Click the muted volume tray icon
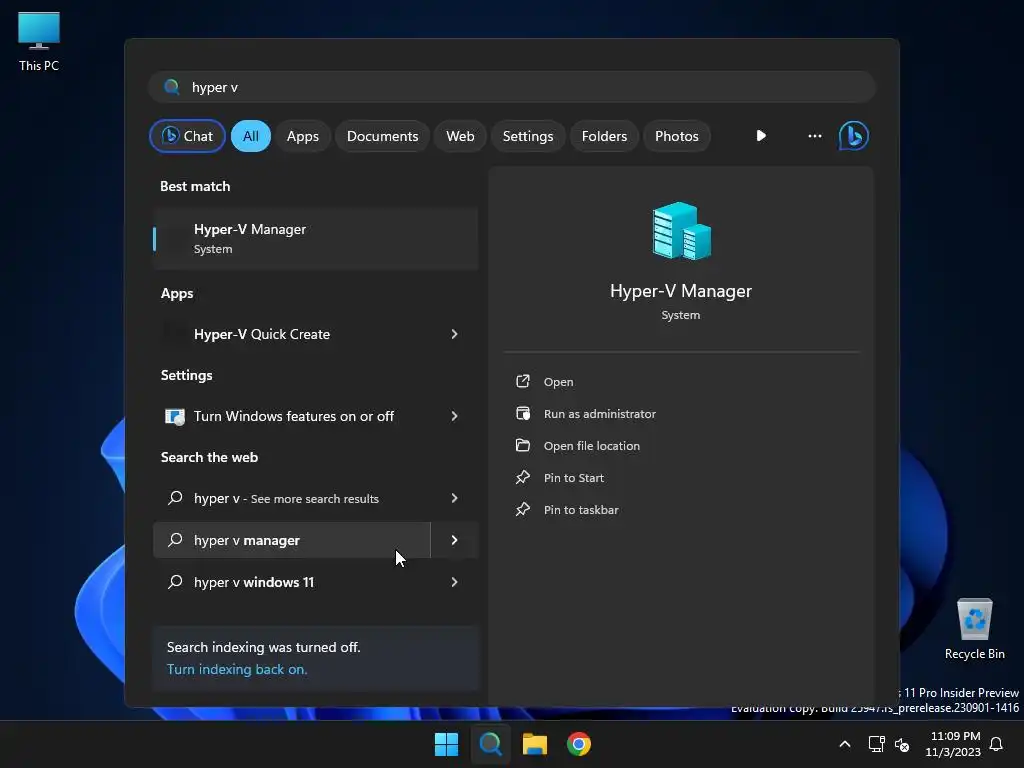1024x768 pixels. (902, 744)
